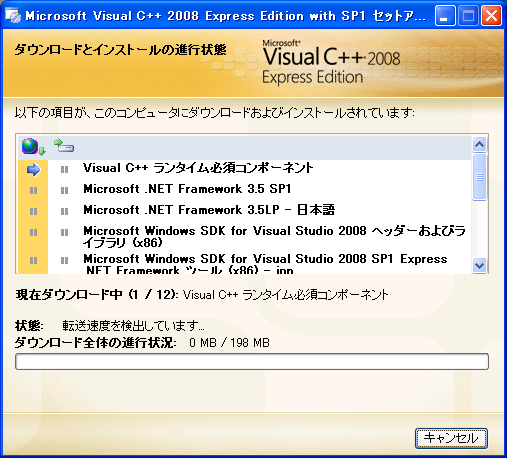The image size is (508, 458).
Task: Select Windows SDK ヘッダーおよびライブラリ (x86) row
Action: [244, 236]
